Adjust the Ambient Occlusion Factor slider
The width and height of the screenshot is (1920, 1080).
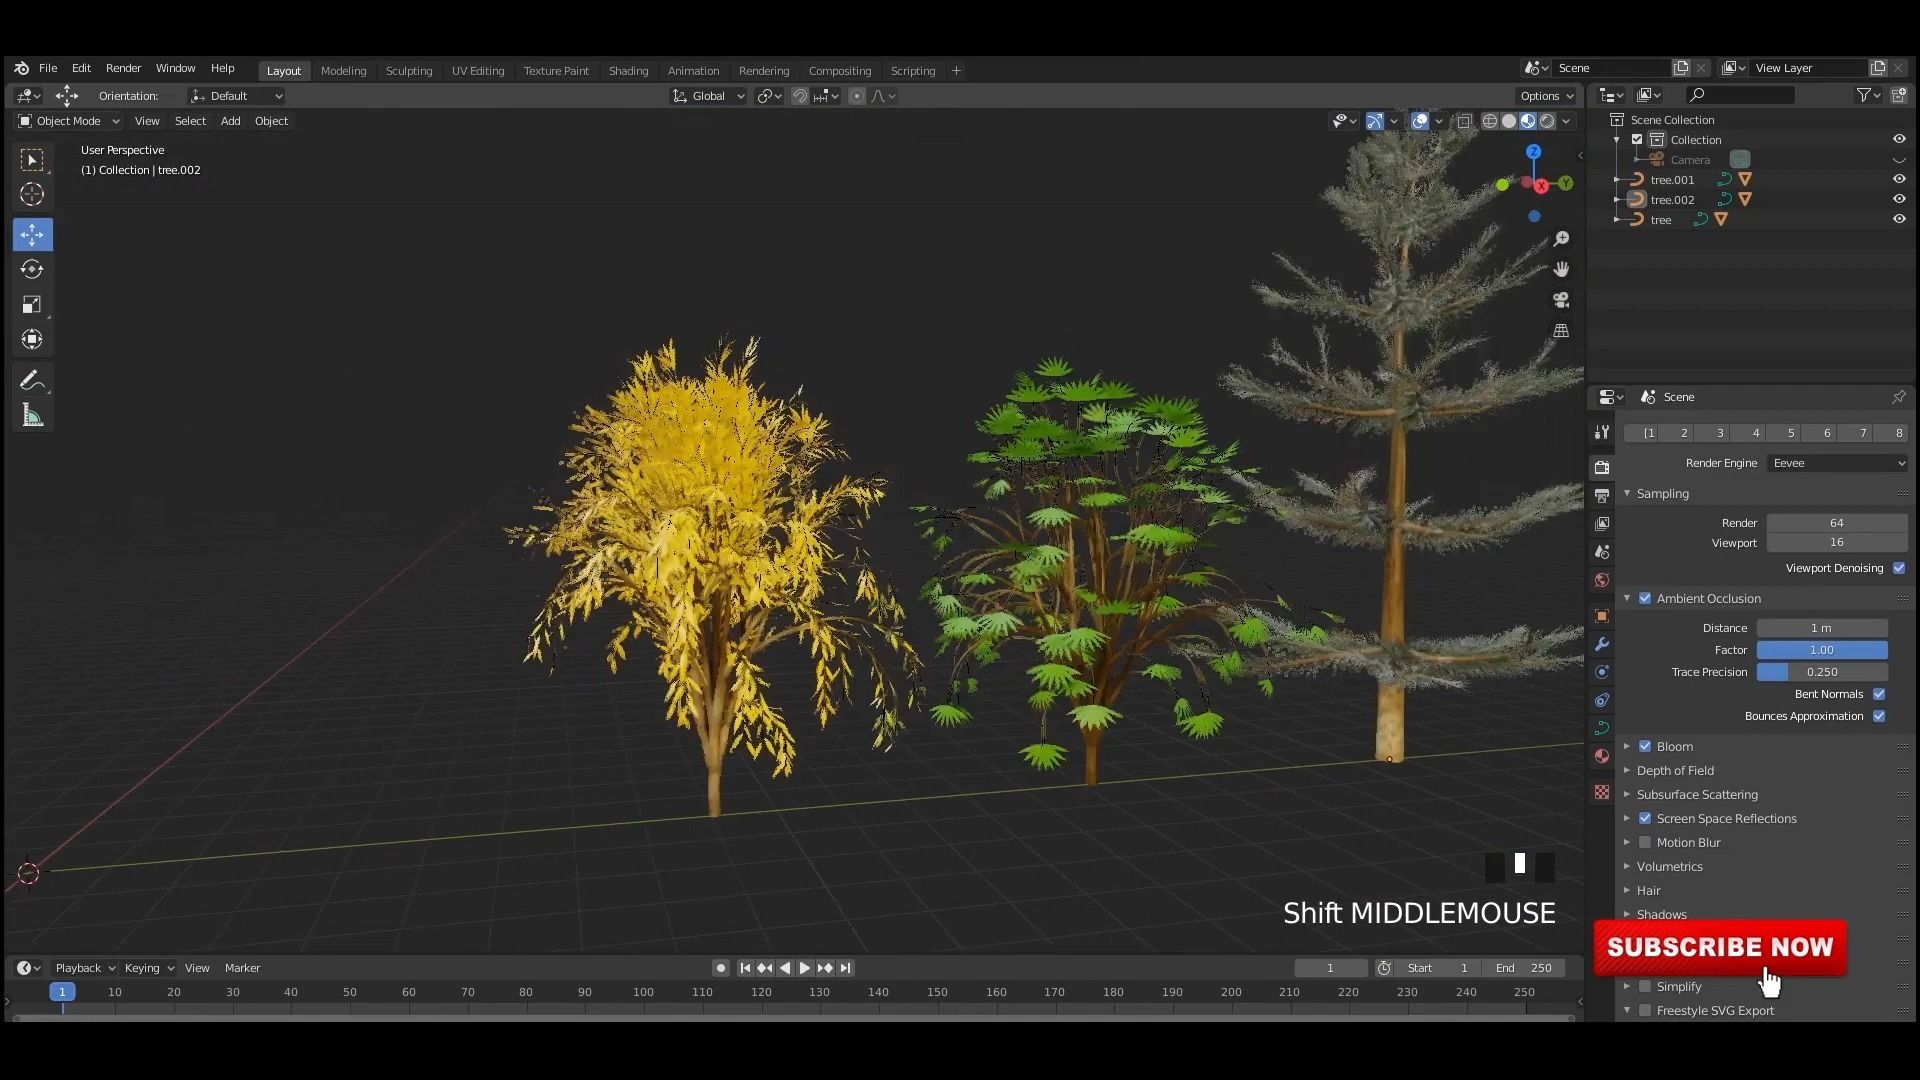(1822, 650)
